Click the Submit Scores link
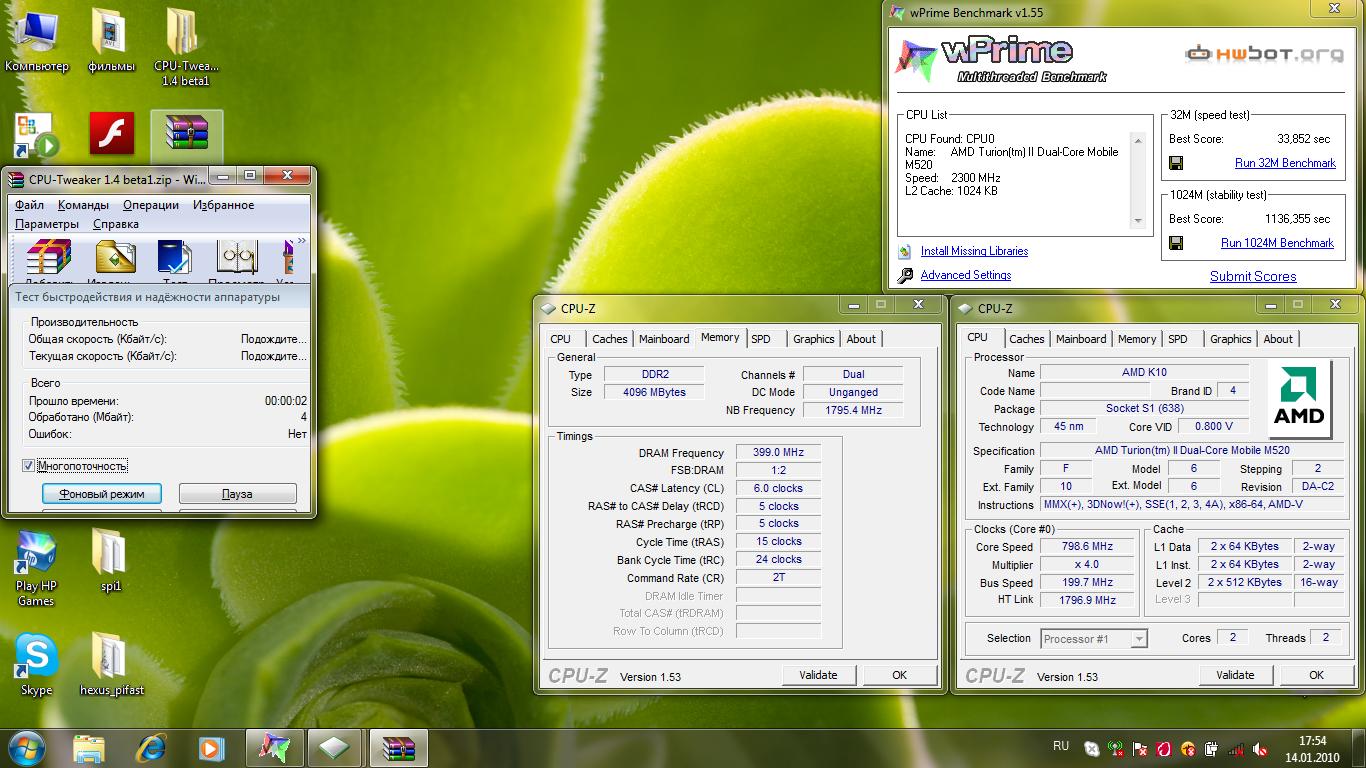The width and height of the screenshot is (1366, 768). [x=1253, y=277]
